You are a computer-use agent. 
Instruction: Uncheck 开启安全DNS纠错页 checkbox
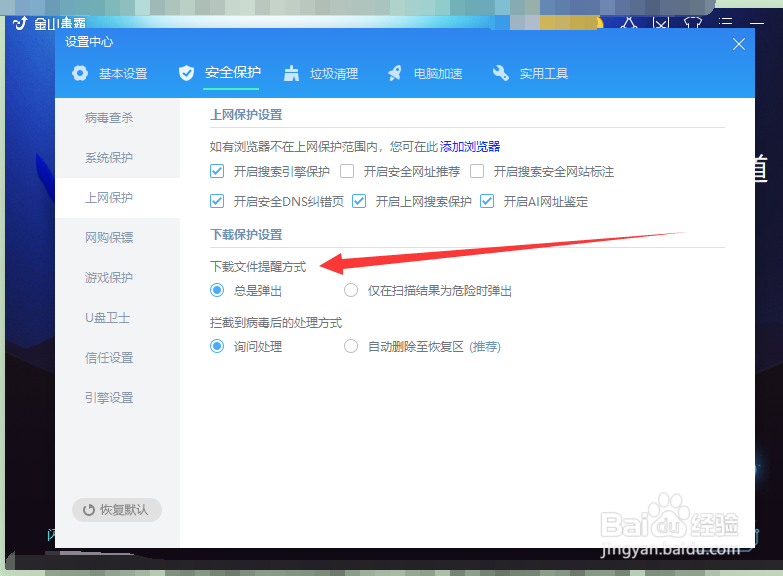point(217,201)
